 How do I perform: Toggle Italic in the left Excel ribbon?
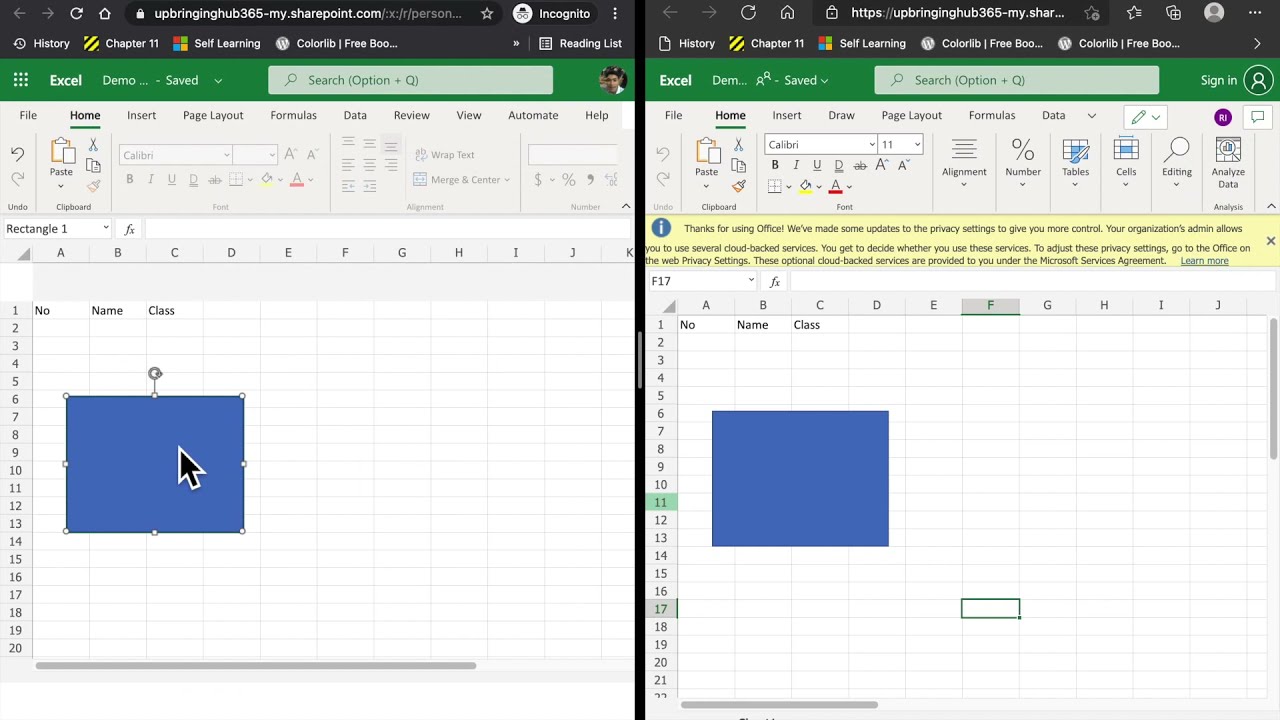tap(151, 180)
